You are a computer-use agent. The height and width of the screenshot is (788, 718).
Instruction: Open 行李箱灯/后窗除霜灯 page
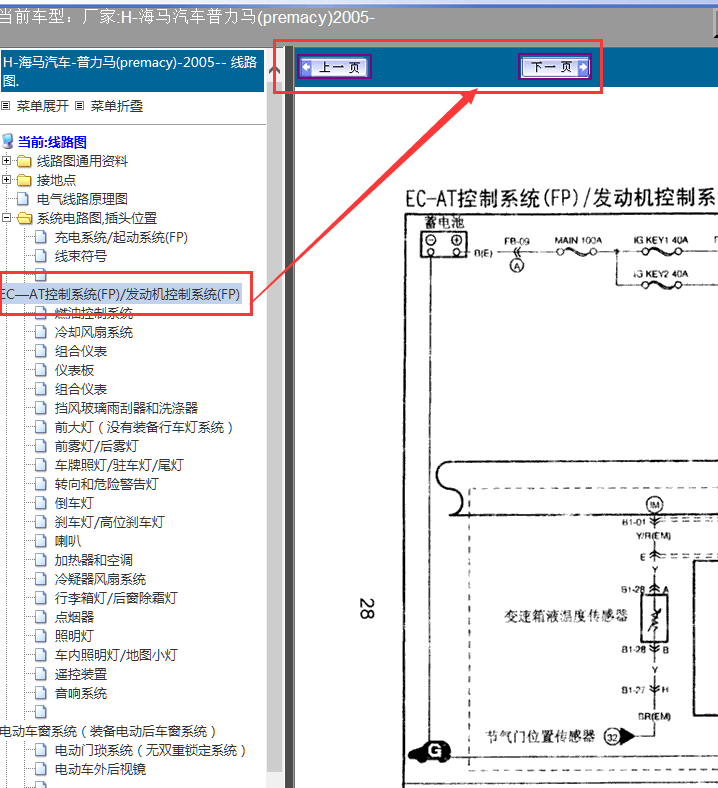click(x=116, y=598)
